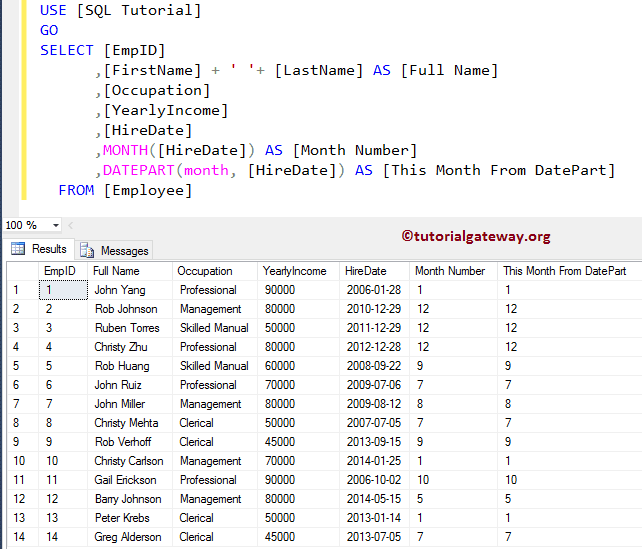Select the HireDate column header
This screenshot has width=642, height=549.
[x=364, y=271]
